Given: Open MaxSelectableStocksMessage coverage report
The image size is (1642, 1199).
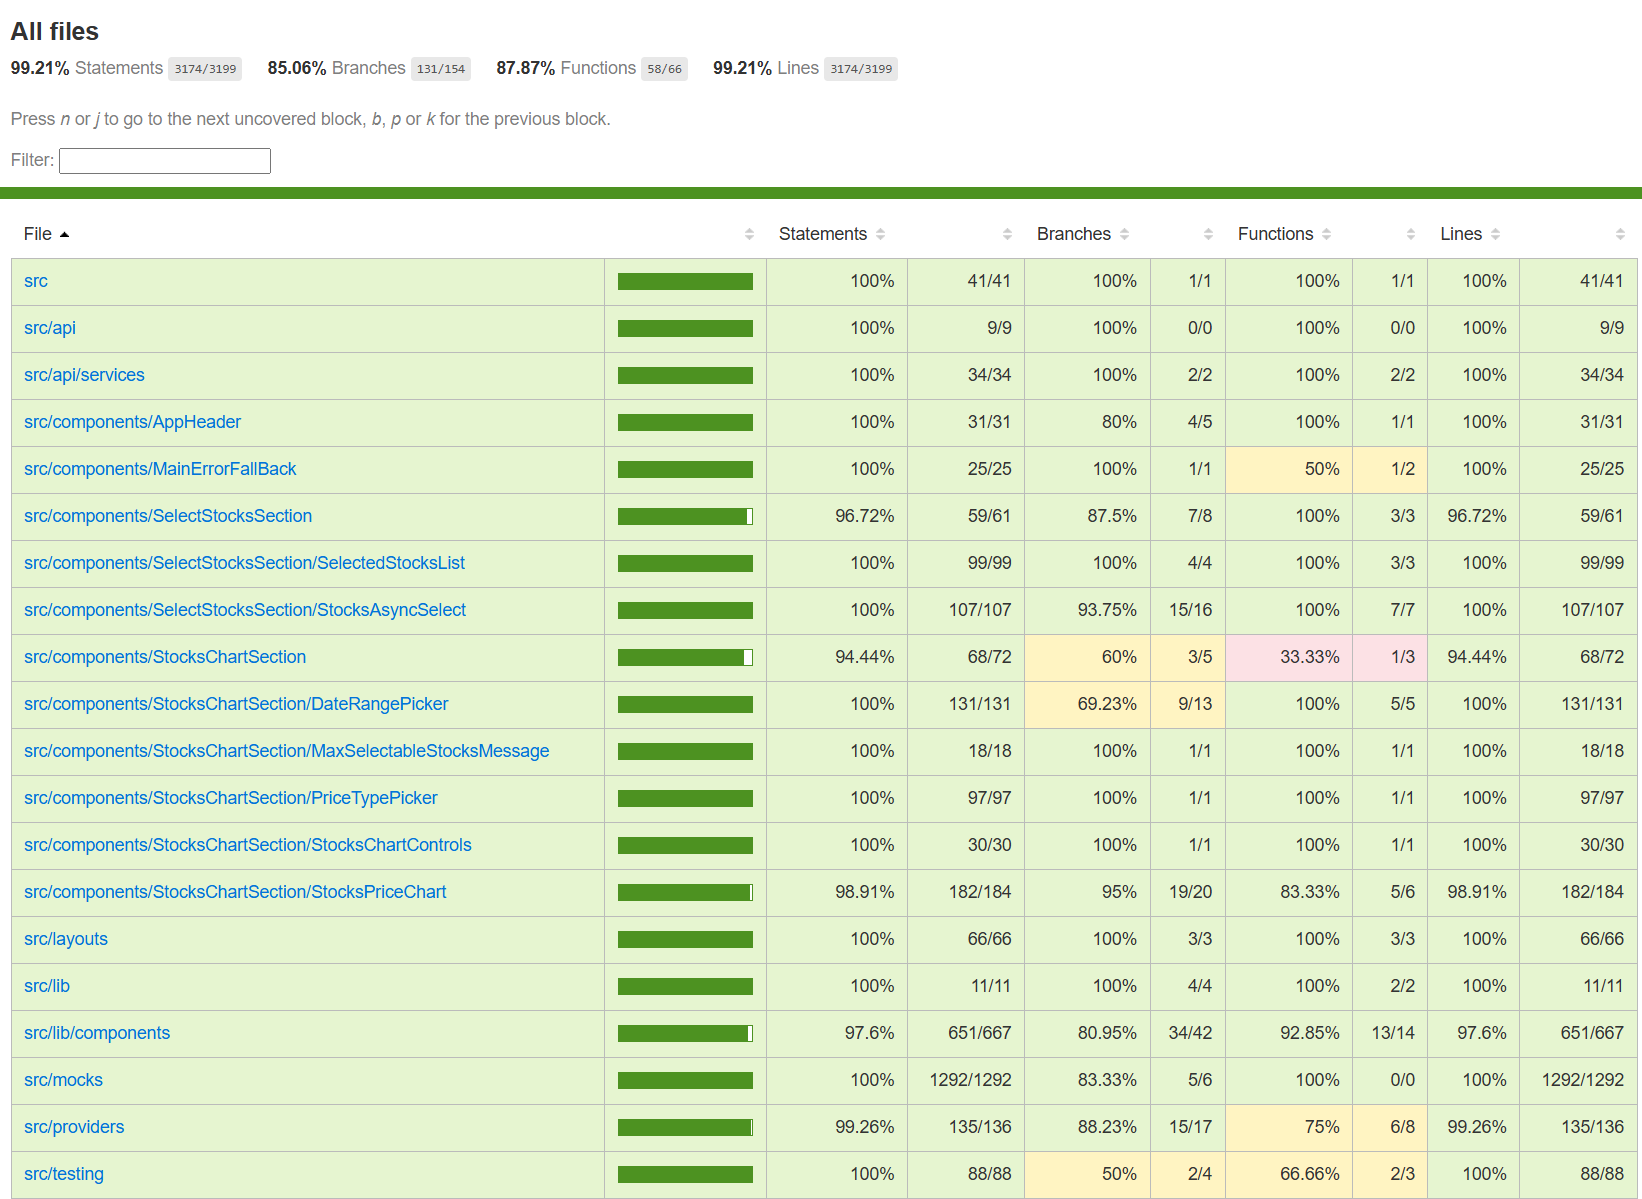Looking at the screenshot, I should point(287,751).
